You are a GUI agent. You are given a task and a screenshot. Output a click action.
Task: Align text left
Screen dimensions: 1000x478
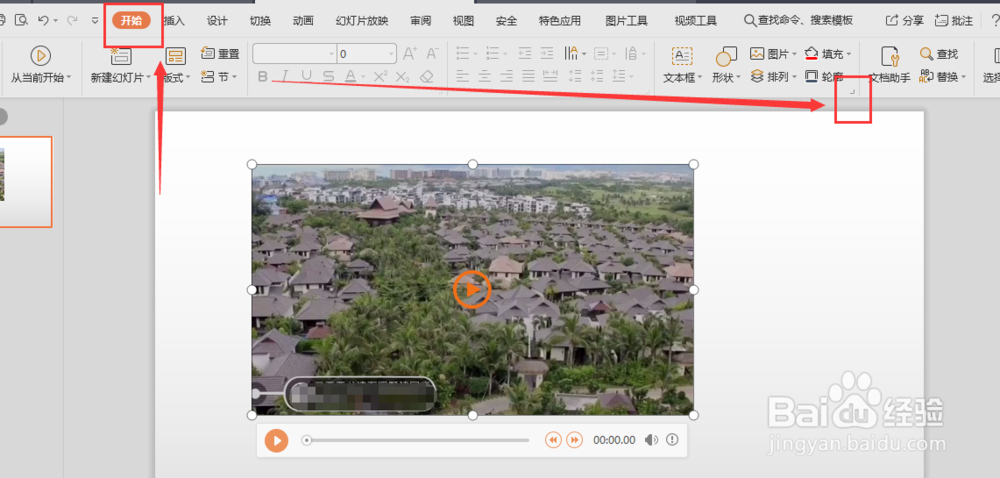pos(462,76)
